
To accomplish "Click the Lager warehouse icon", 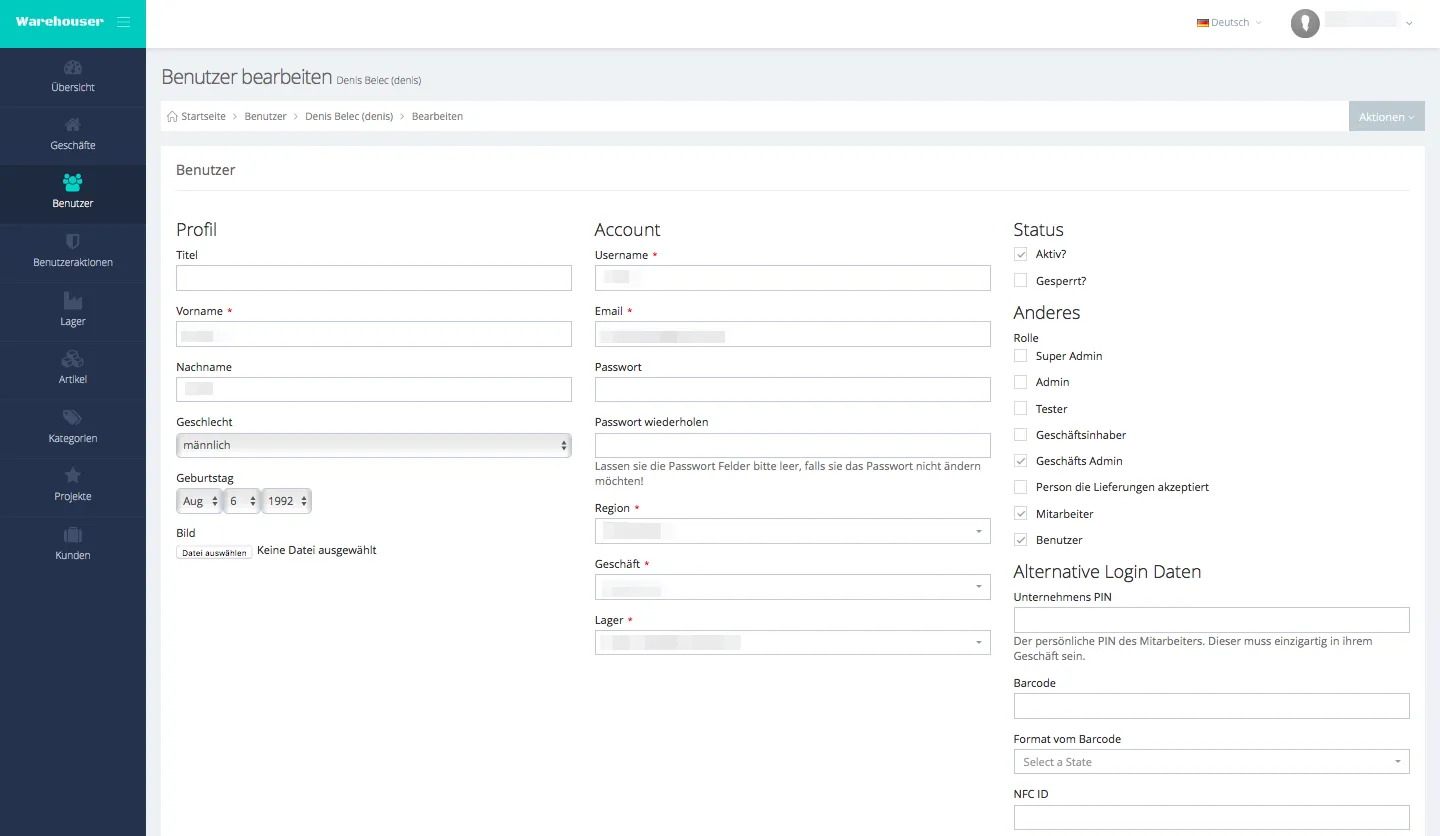I will click(x=73, y=301).
